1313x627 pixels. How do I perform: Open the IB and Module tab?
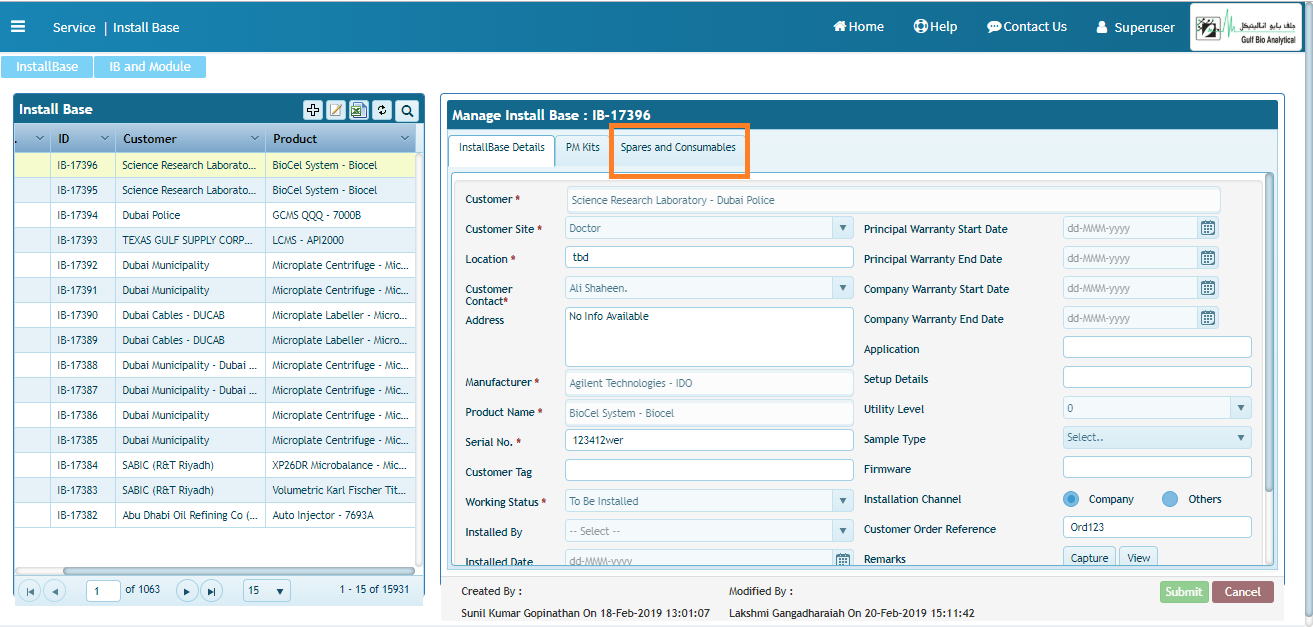(150, 67)
